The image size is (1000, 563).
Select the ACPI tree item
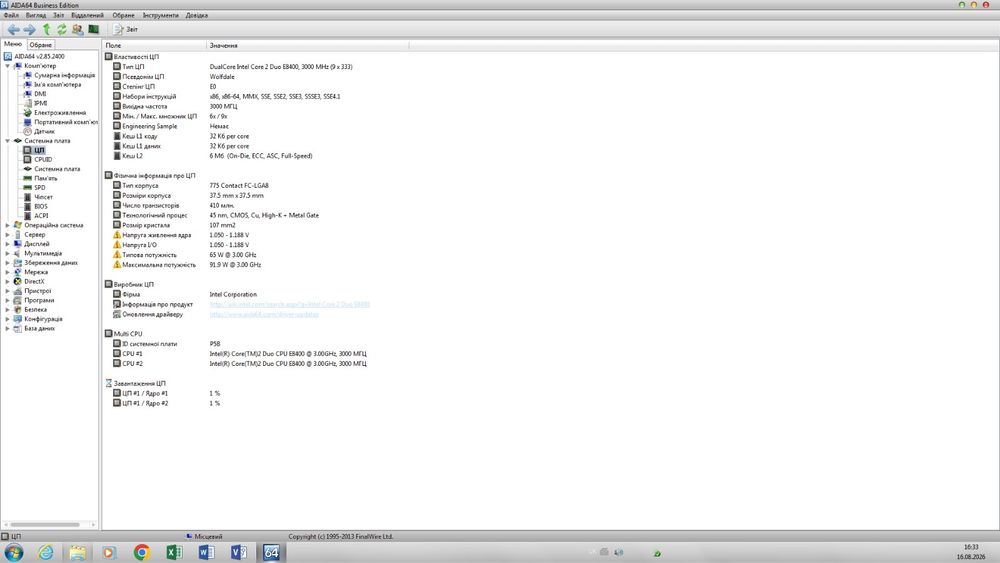coord(41,216)
